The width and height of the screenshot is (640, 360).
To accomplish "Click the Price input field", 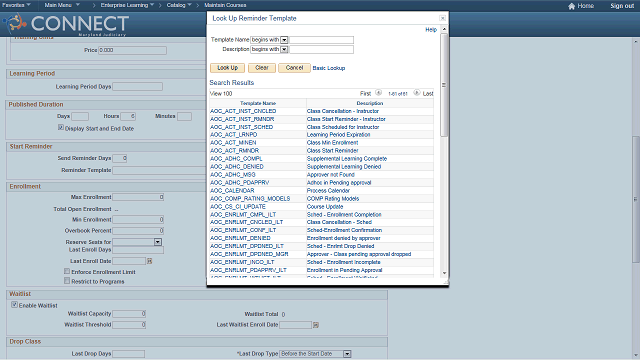I will [x=132, y=50].
